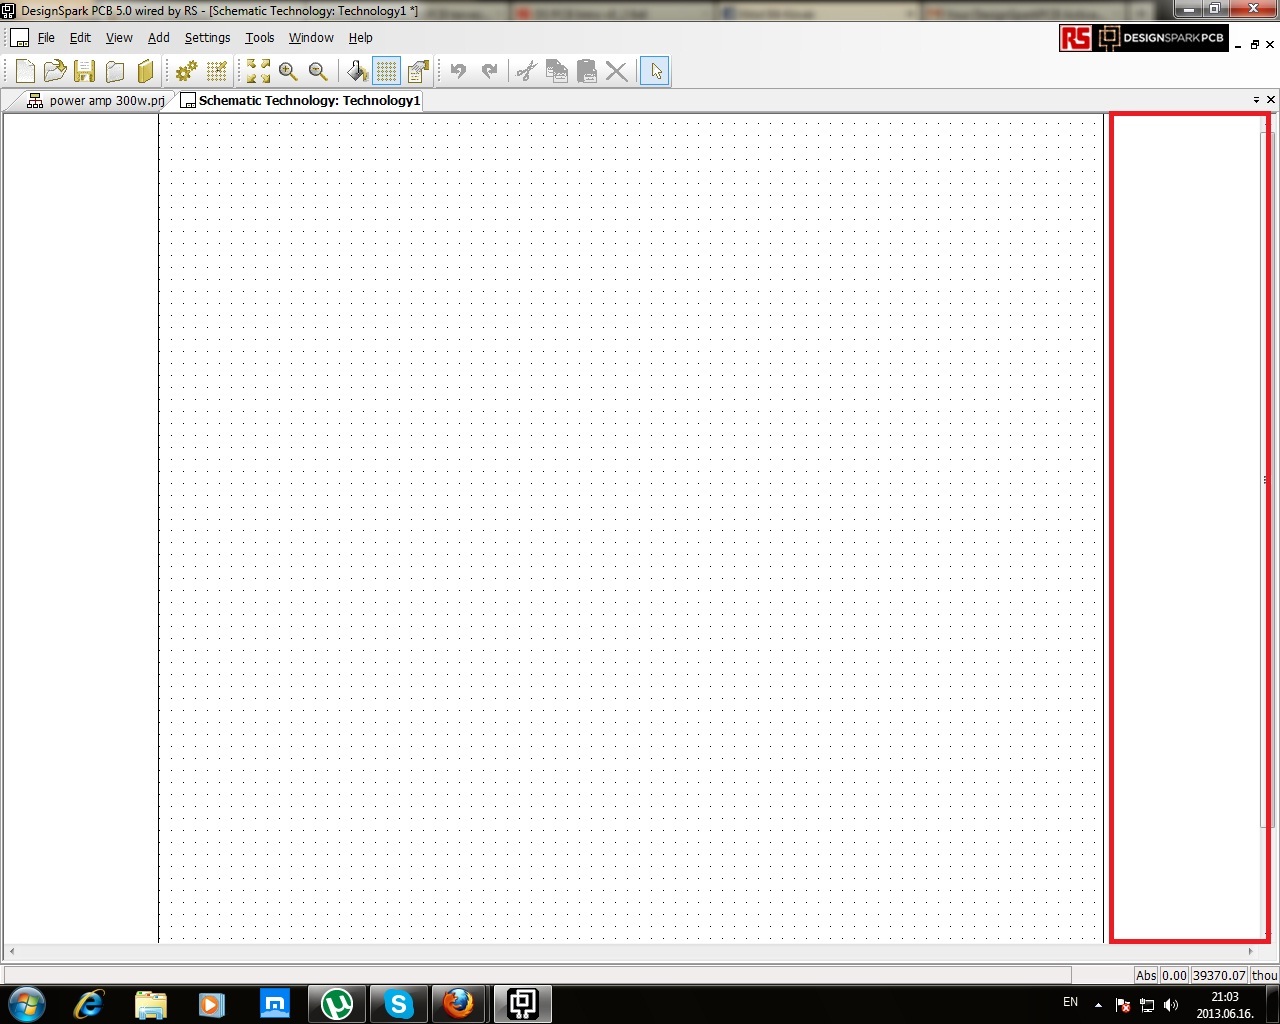Open Windows Explorer from the taskbar
Viewport: 1280px width, 1024px height.
pos(151,1004)
